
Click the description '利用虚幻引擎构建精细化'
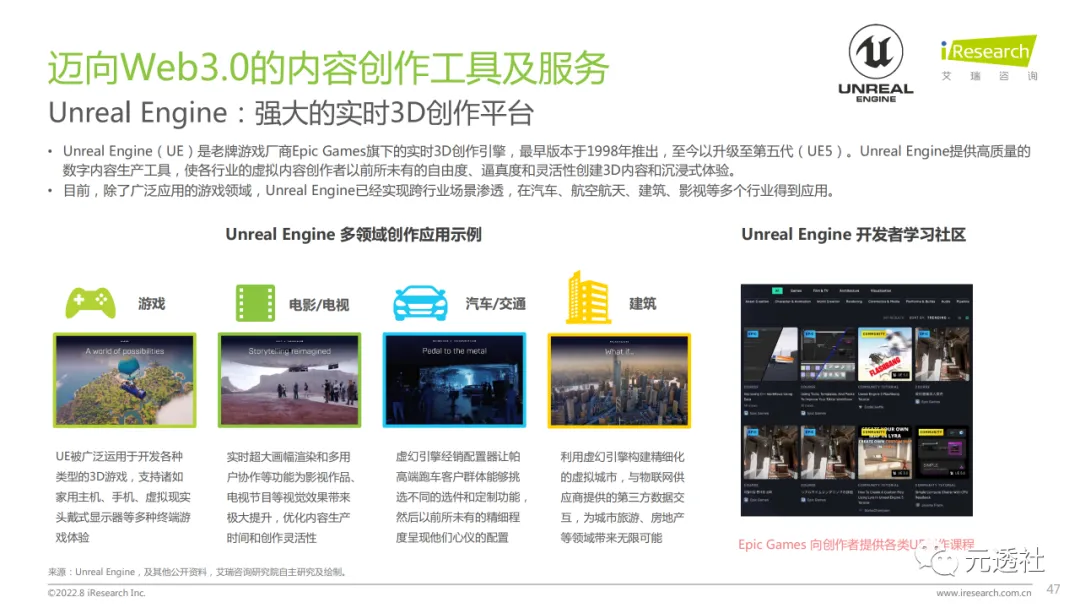[x=623, y=496]
